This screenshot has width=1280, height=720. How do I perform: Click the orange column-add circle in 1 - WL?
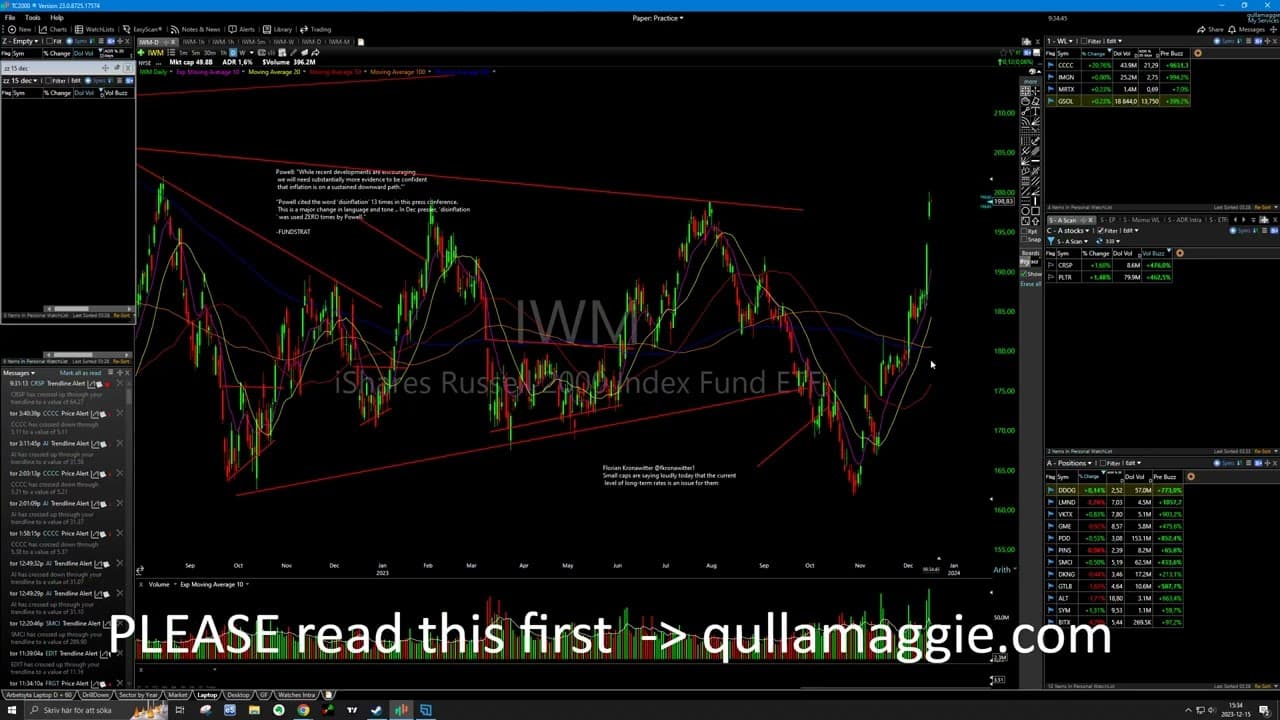(x=1198, y=53)
